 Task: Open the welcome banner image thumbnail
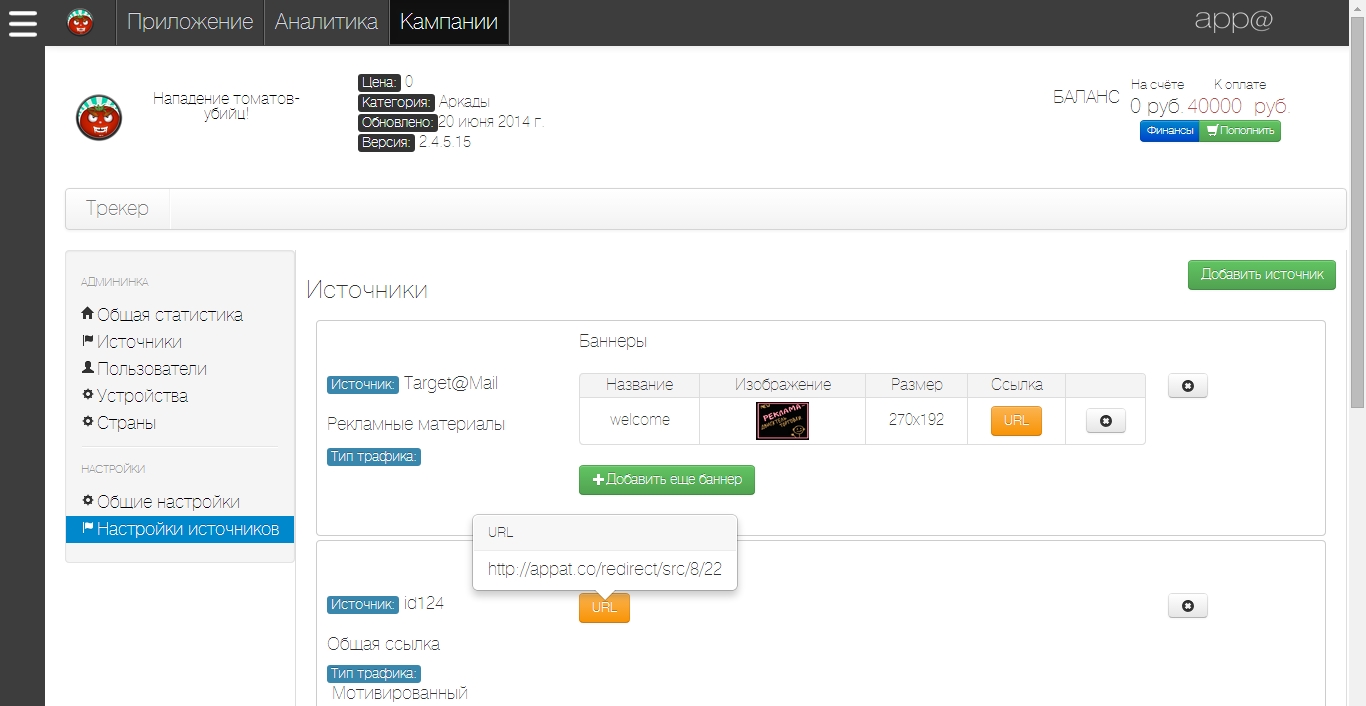pyautogui.click(x=782, y=421)
